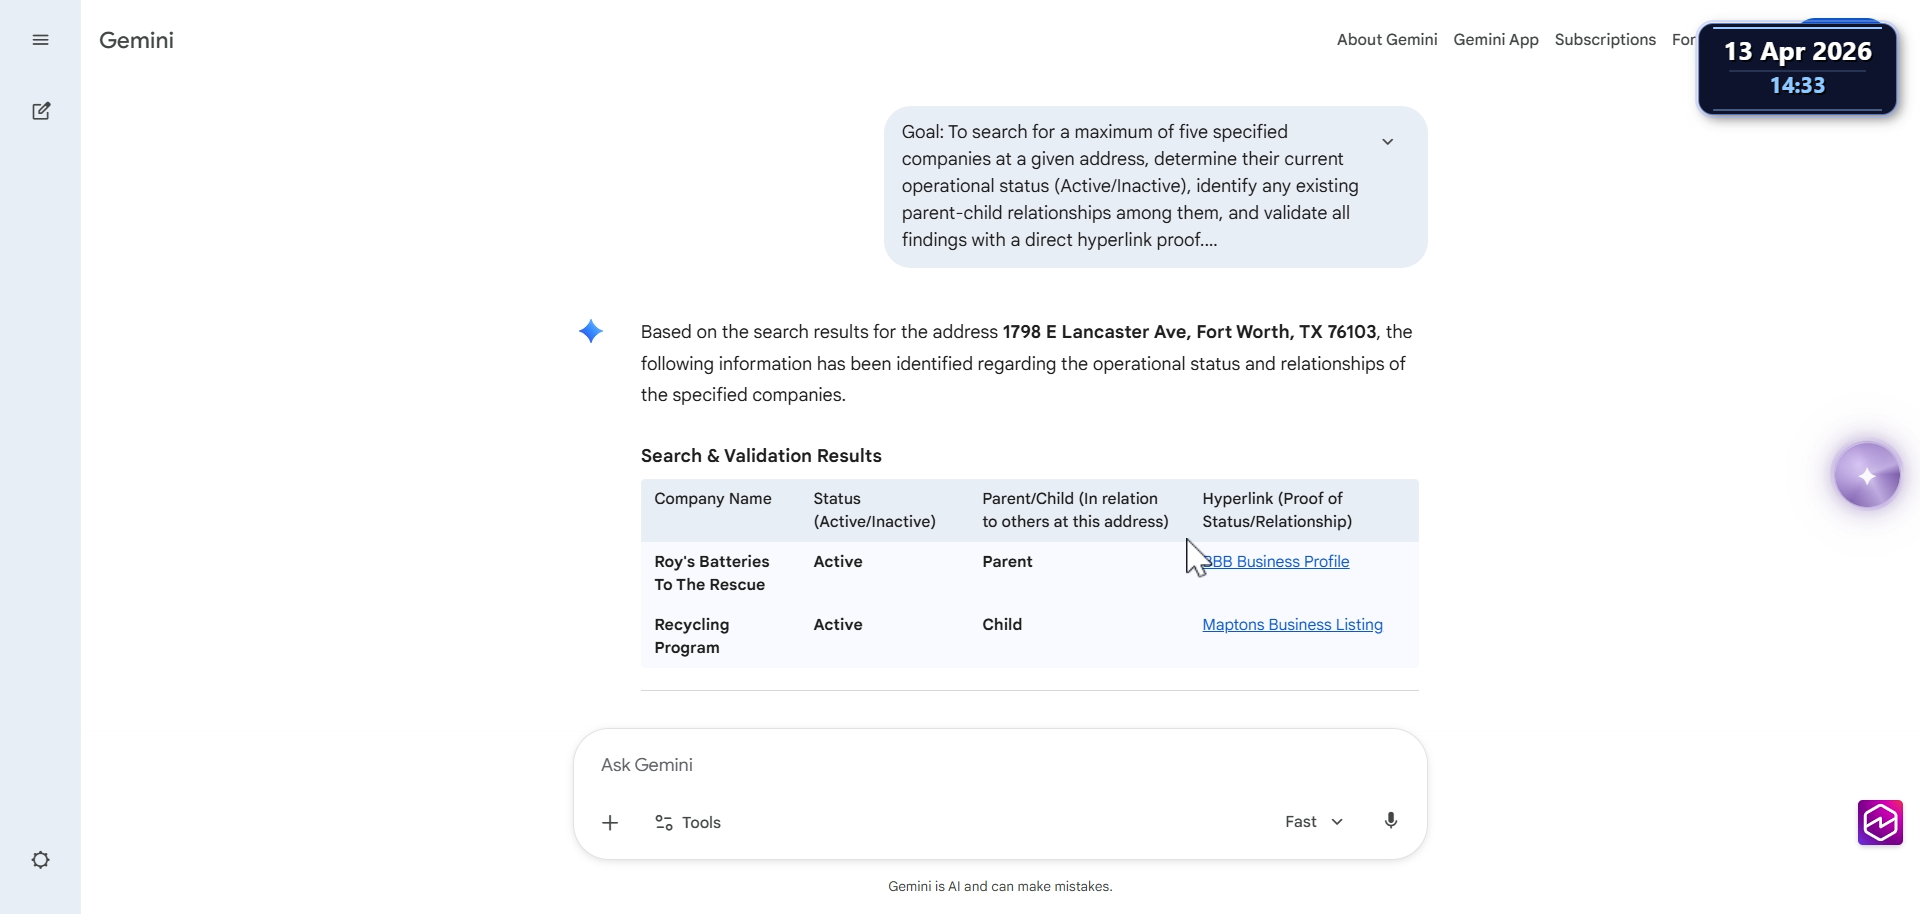1920x914 pixels.
Task: Activate the microphone voice input
Action: pos(1390,821)
